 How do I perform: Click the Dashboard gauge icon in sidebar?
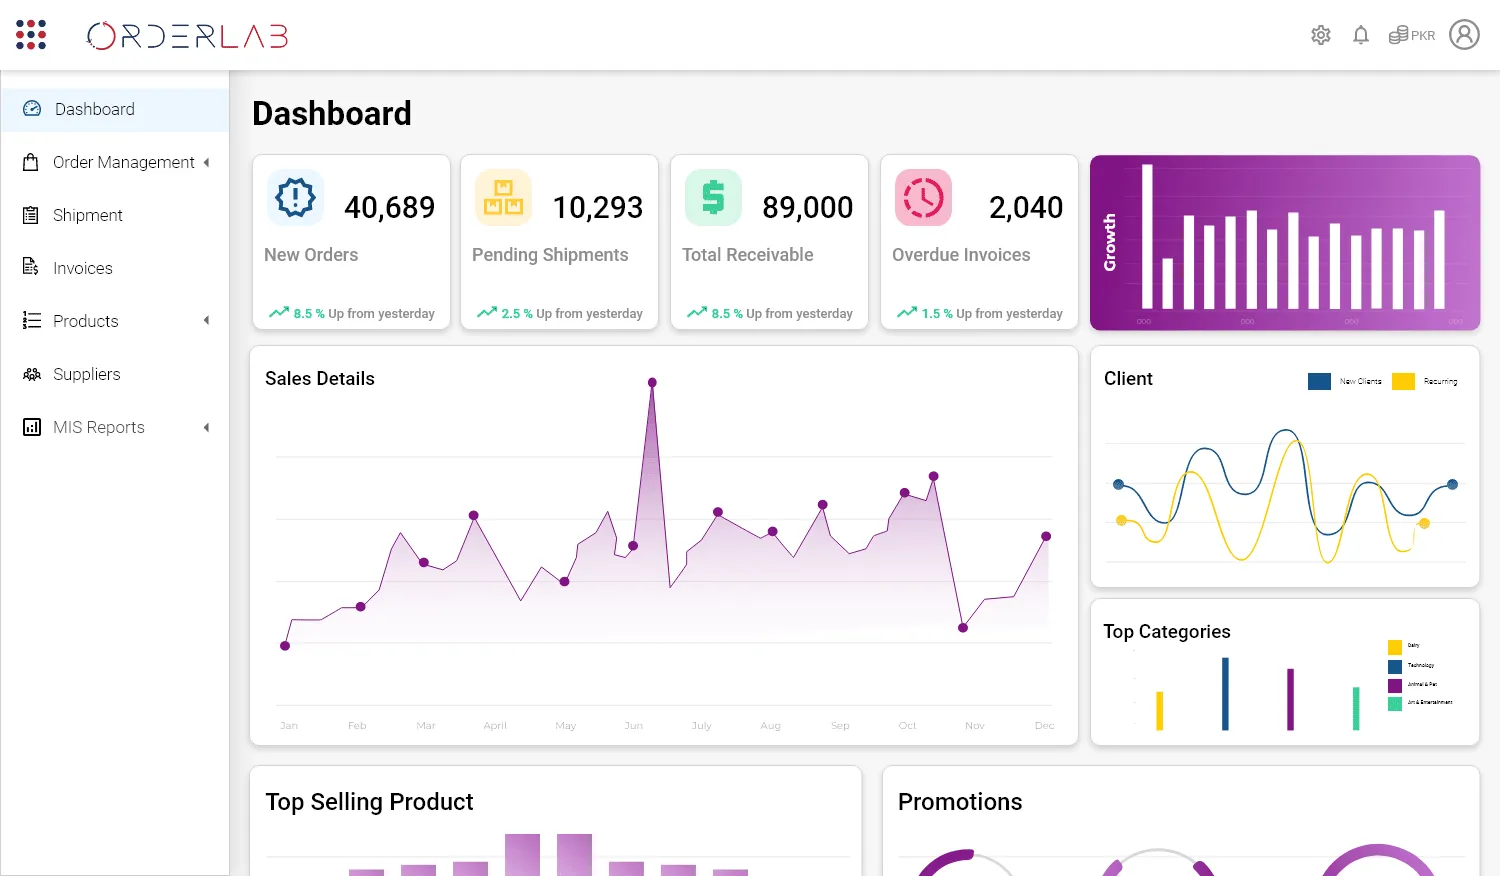tap(32, 109)
